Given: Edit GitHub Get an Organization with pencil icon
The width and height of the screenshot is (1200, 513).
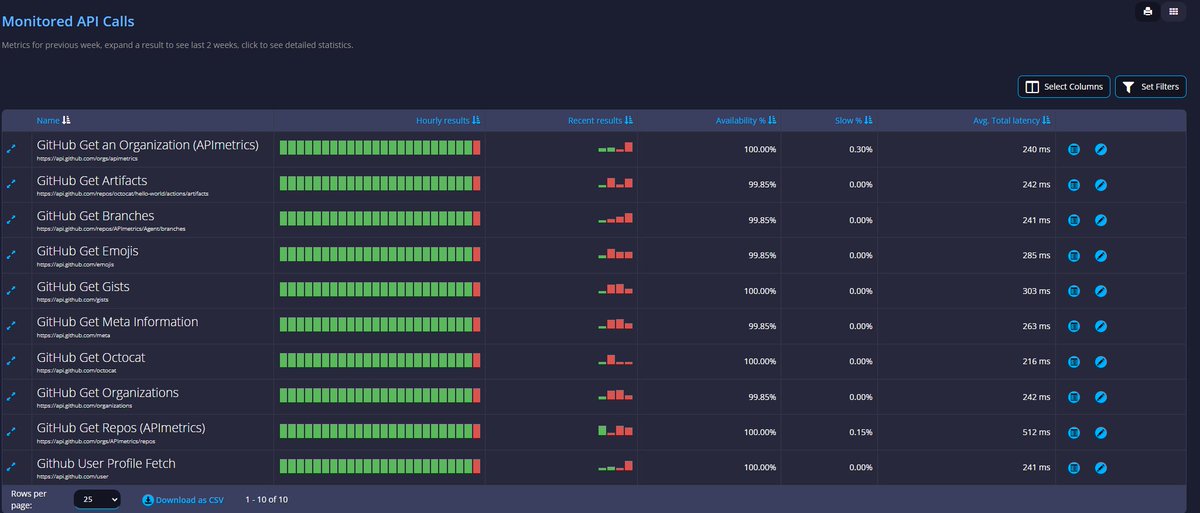Looking at the screenshot, I should [x=1101, y=149].
